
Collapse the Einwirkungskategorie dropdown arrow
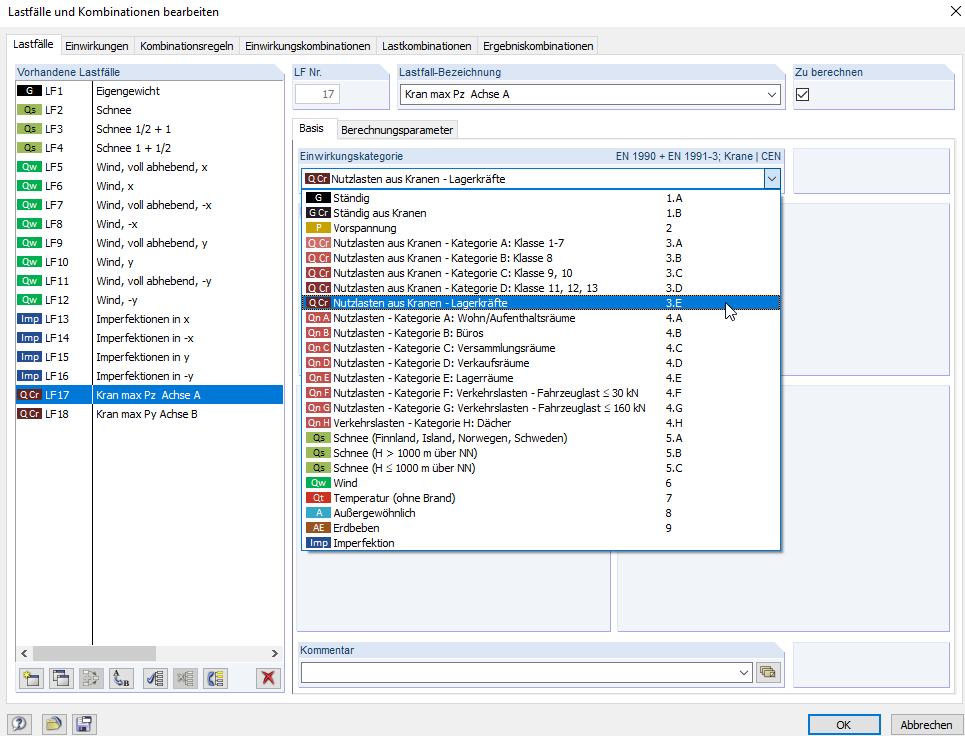click(x=772, y=179)
